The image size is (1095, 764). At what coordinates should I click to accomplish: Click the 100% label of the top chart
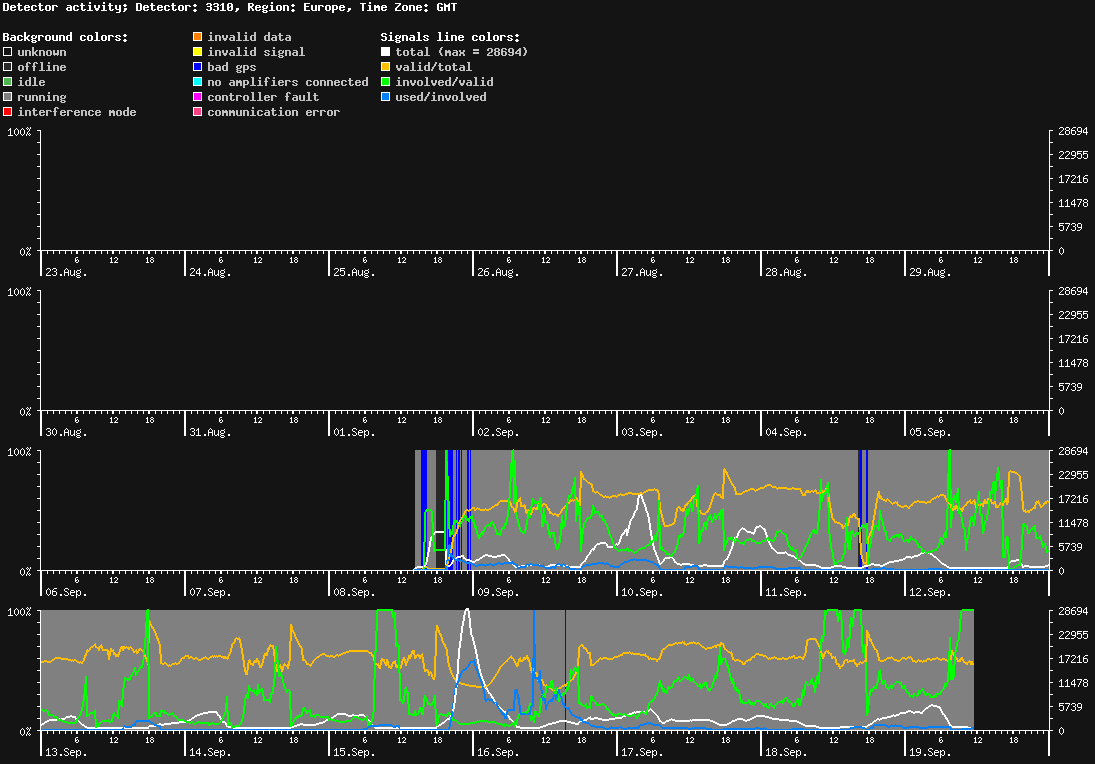point(20,132)
